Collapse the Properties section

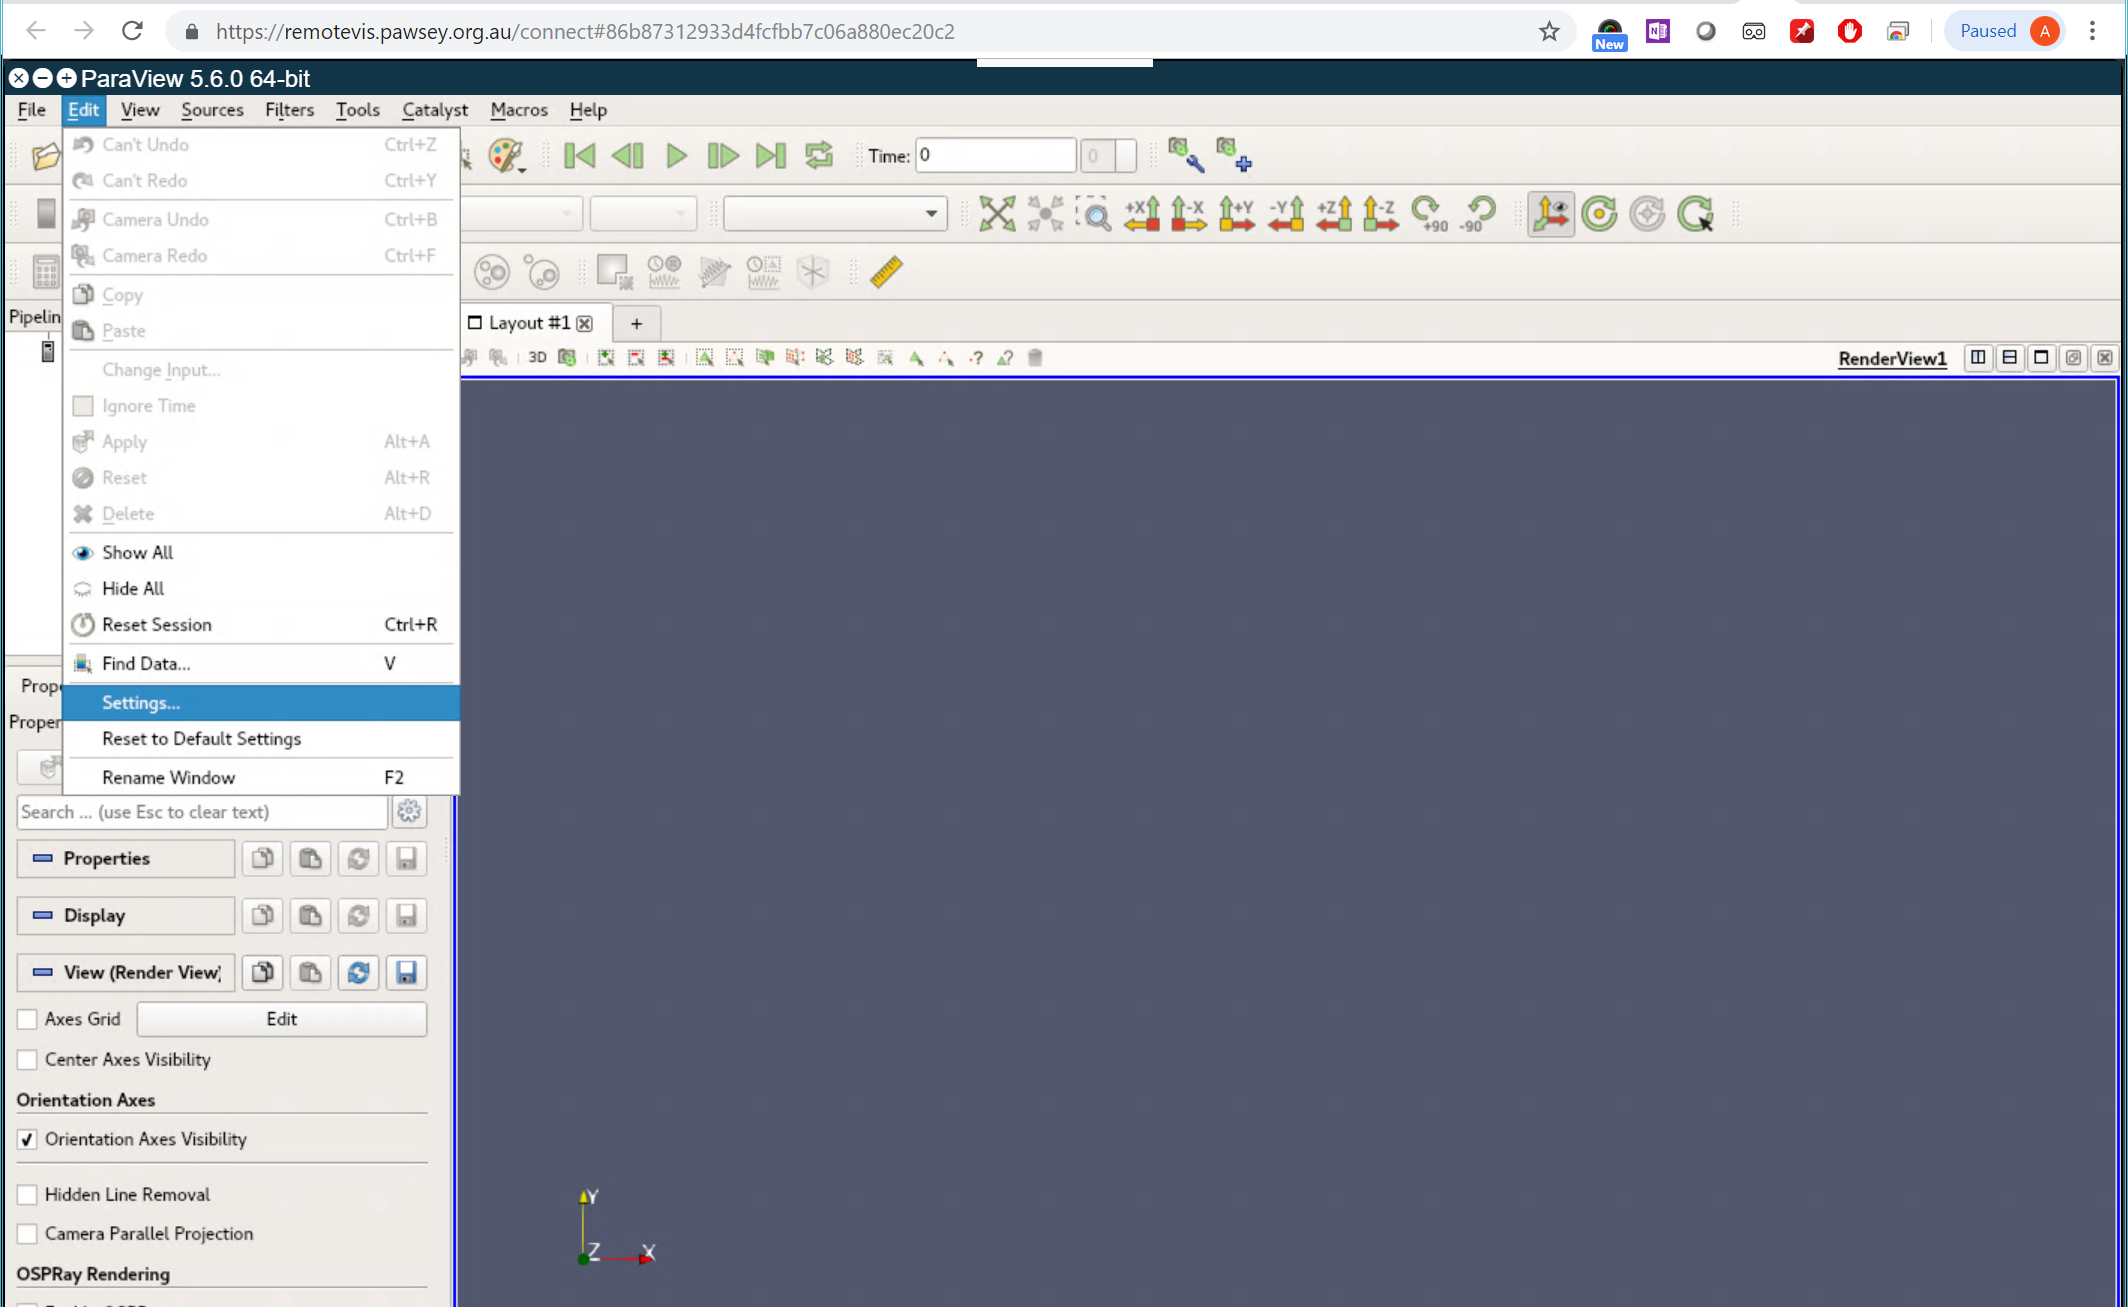[x=126, y=858]
